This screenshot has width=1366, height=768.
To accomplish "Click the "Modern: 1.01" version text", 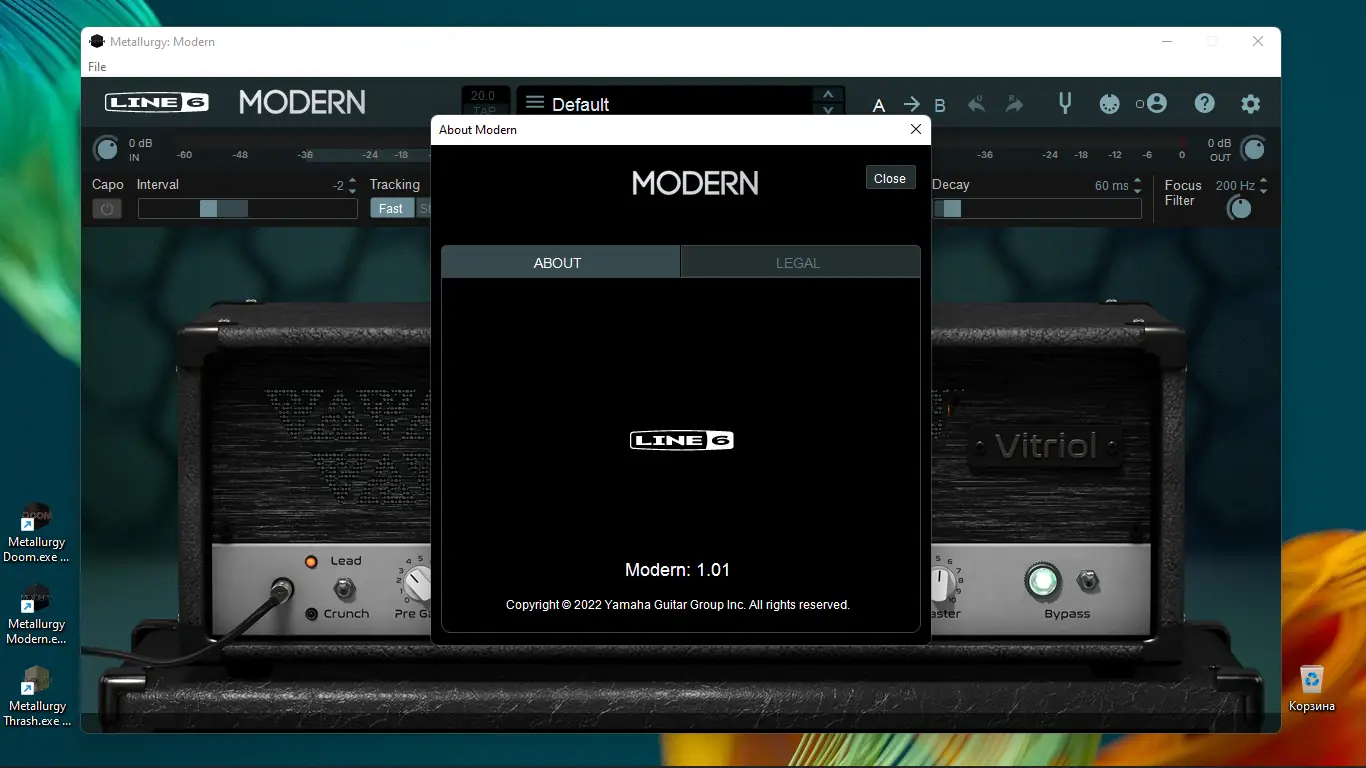I will [678, 570].
